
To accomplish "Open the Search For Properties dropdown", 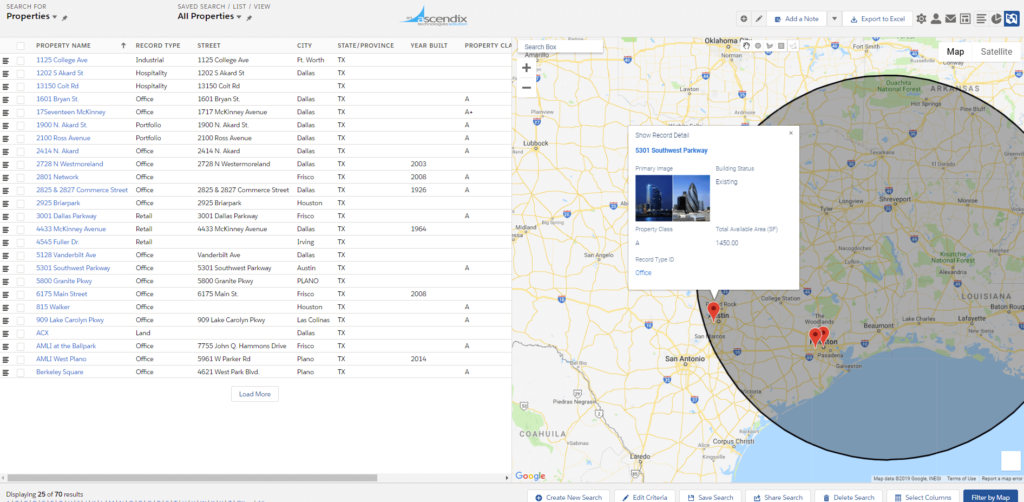I will coord(31,16).
